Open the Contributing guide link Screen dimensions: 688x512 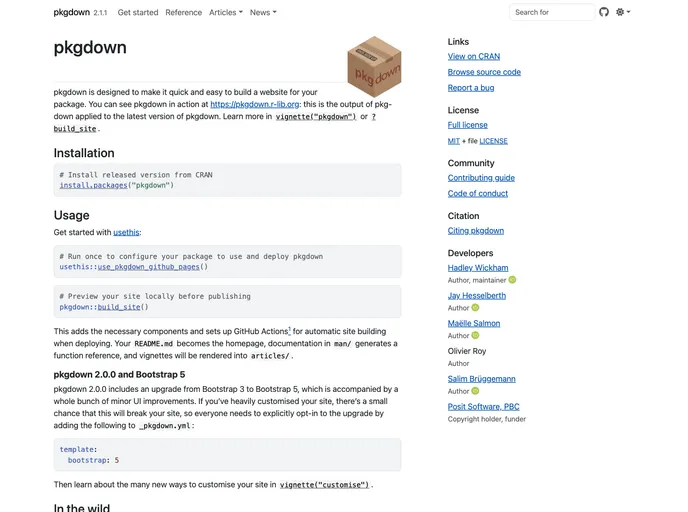[481, 178]
